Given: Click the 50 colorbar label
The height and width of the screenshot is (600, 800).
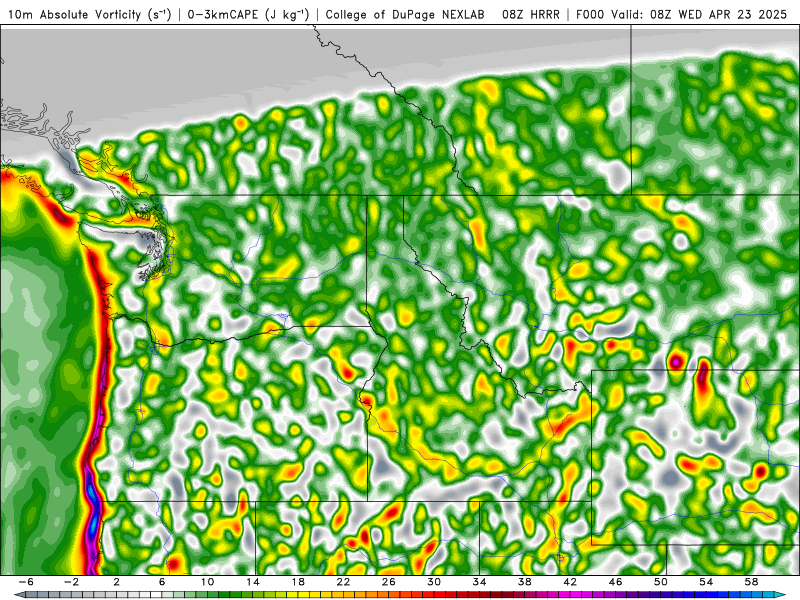Looking at the screenshot, I should click(661, 582).
